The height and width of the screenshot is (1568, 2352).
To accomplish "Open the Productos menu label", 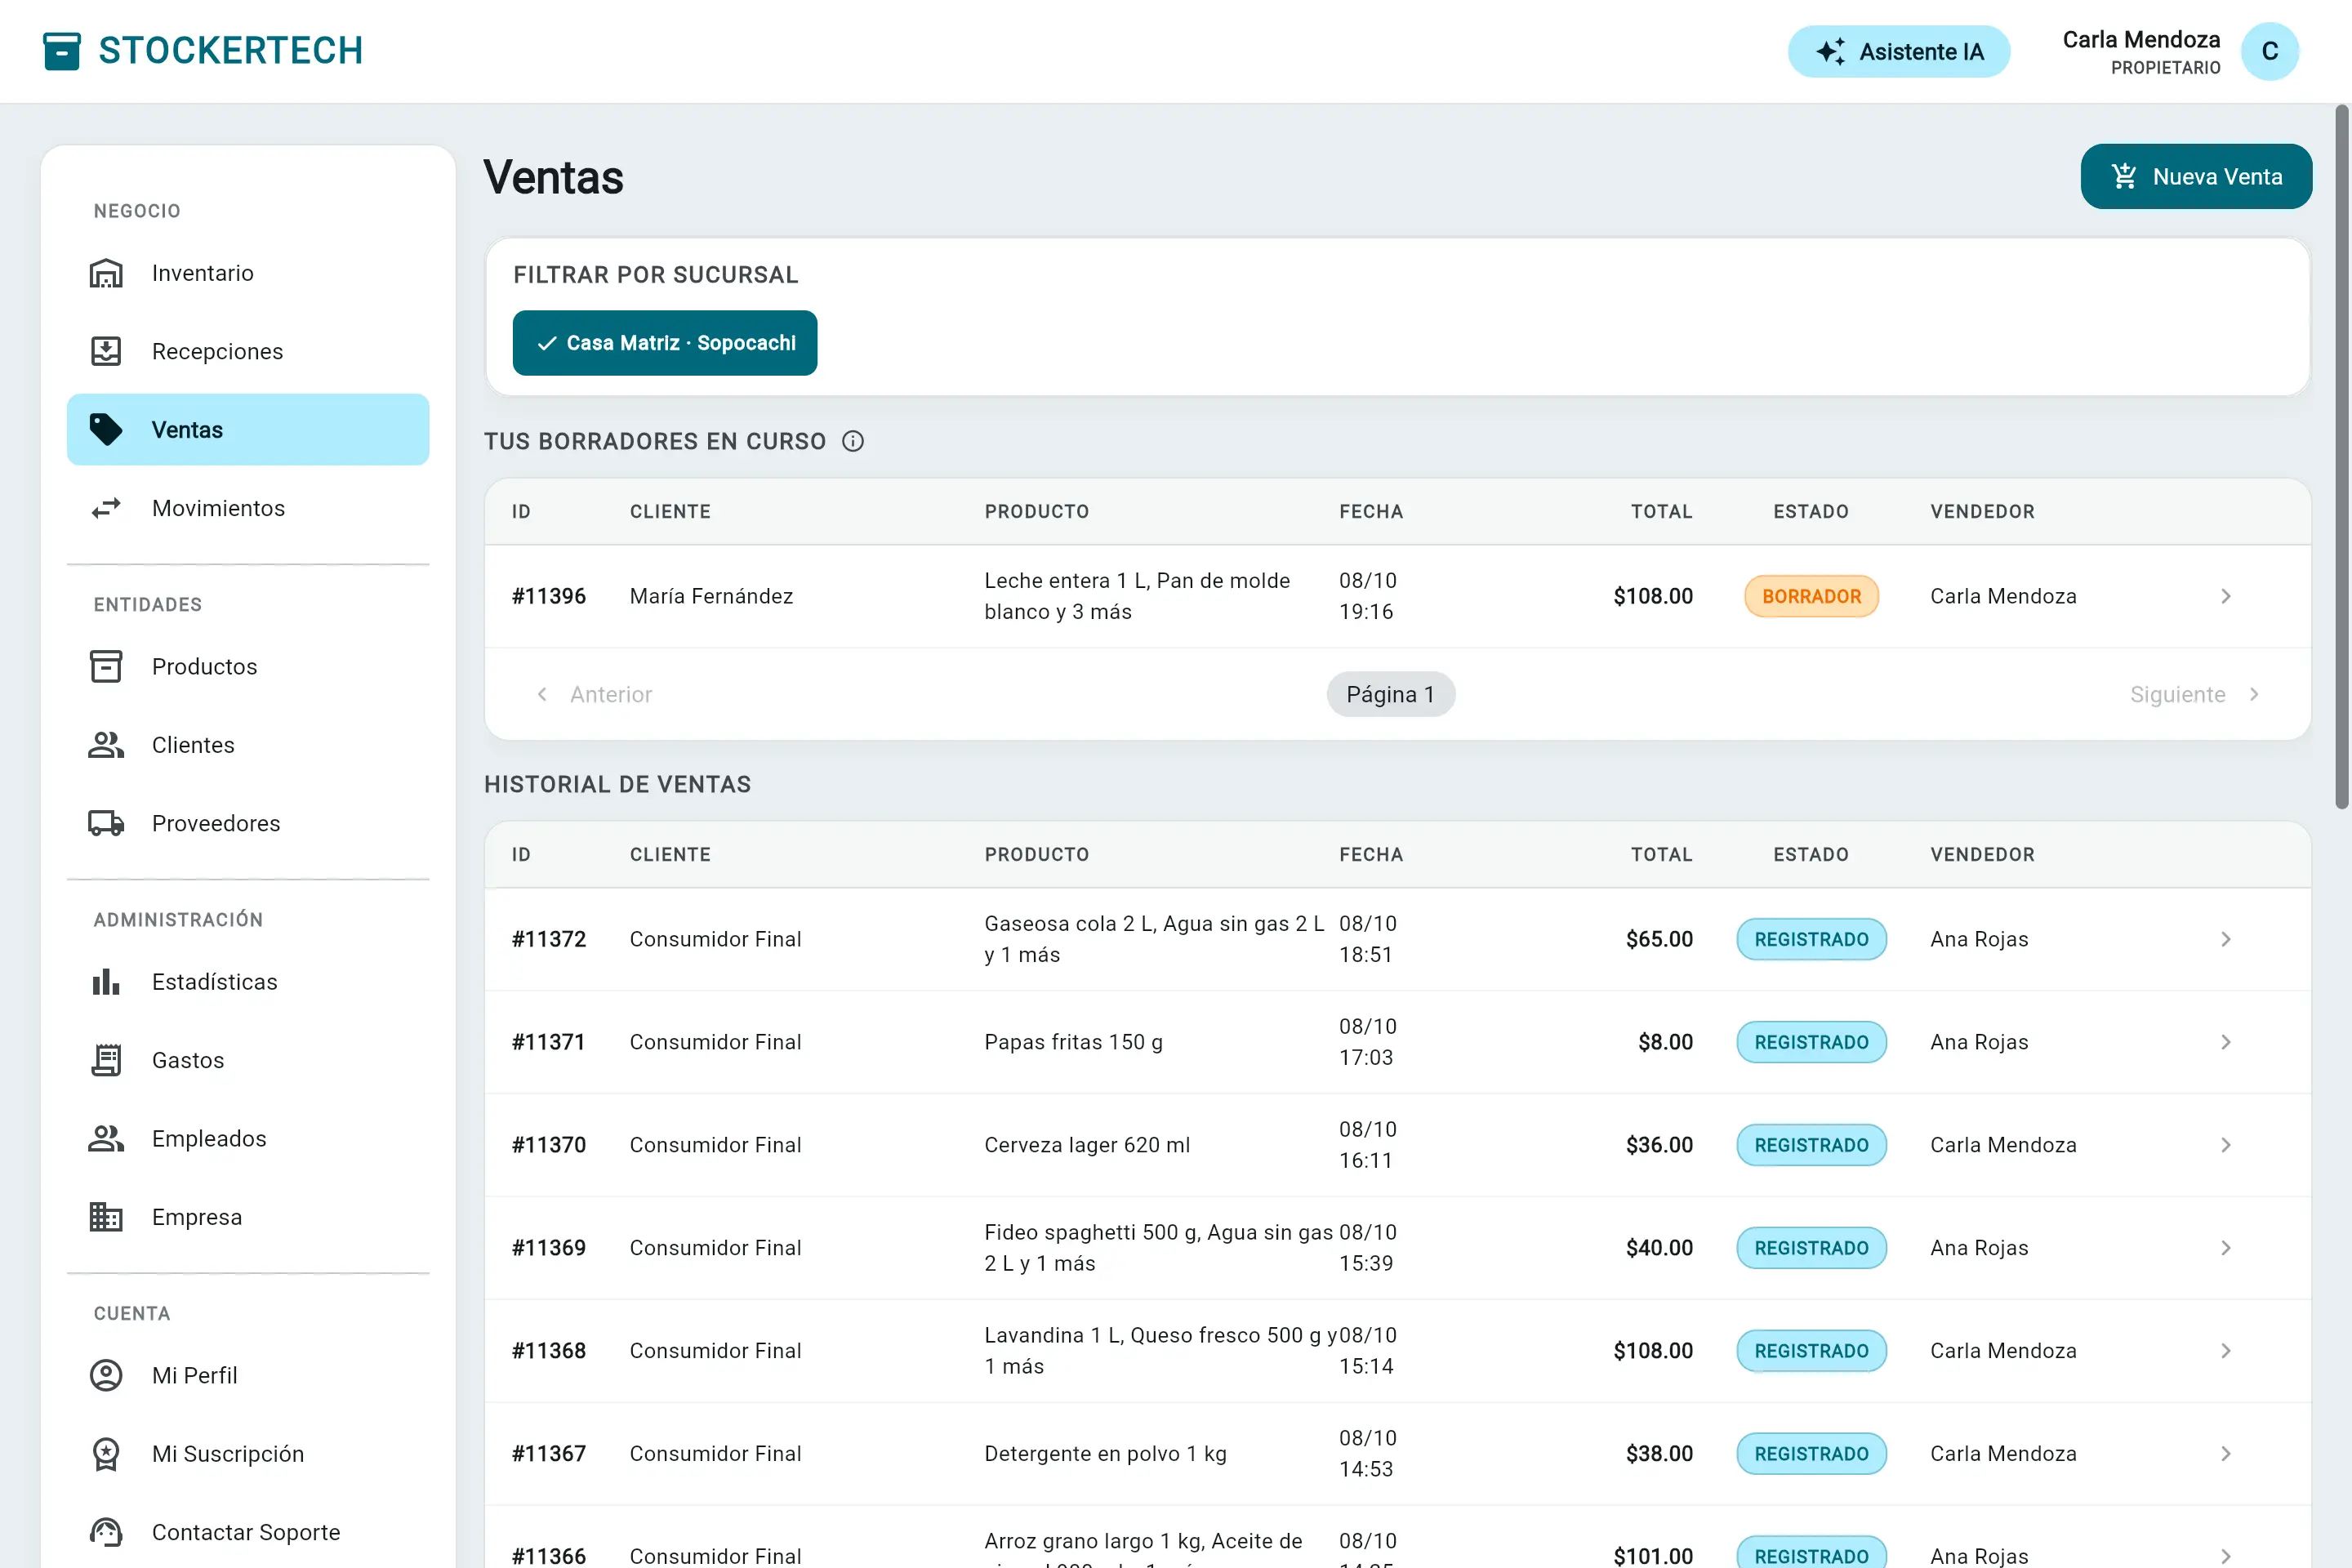I will pos(204,666).
